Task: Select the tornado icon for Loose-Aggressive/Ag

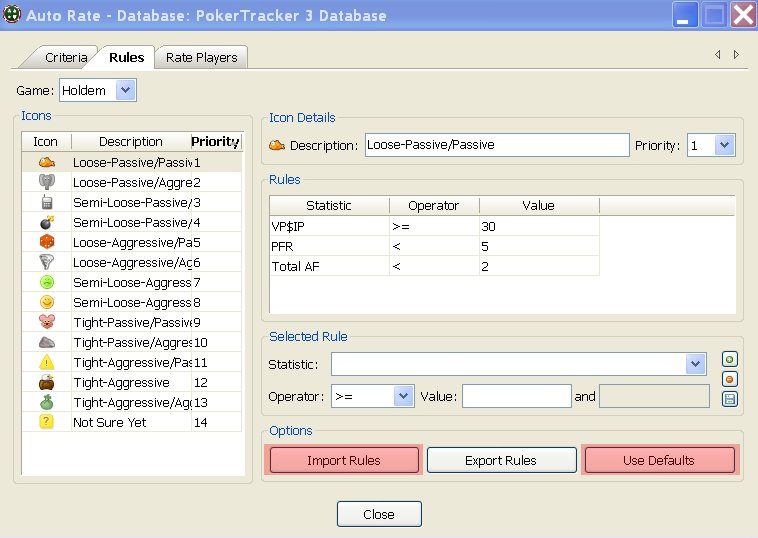Action: 47,262
